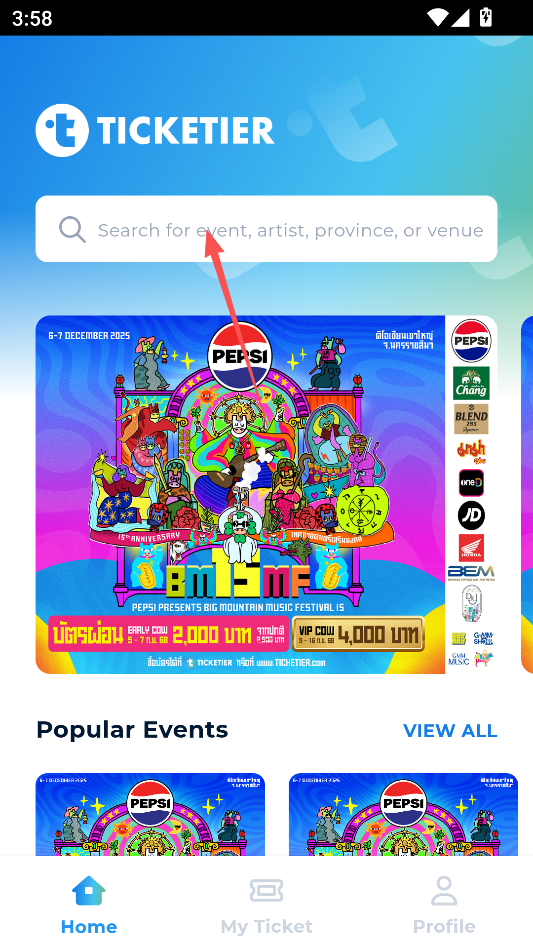Tap the Pepsi sponsor logo on banner

[x=471, y=340]
